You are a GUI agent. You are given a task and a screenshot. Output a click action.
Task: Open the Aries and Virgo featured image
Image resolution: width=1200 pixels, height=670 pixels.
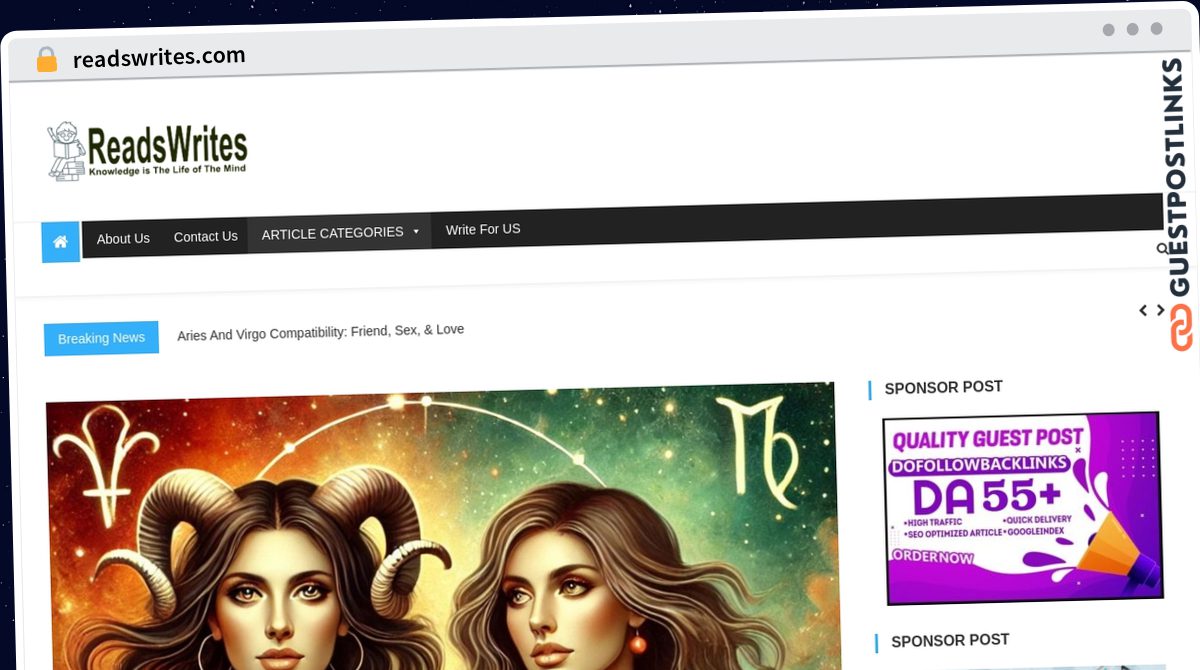(441, 527)
